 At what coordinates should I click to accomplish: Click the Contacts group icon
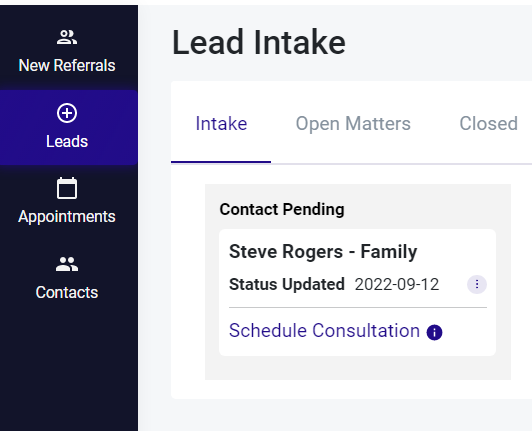[x=67, y=264]
